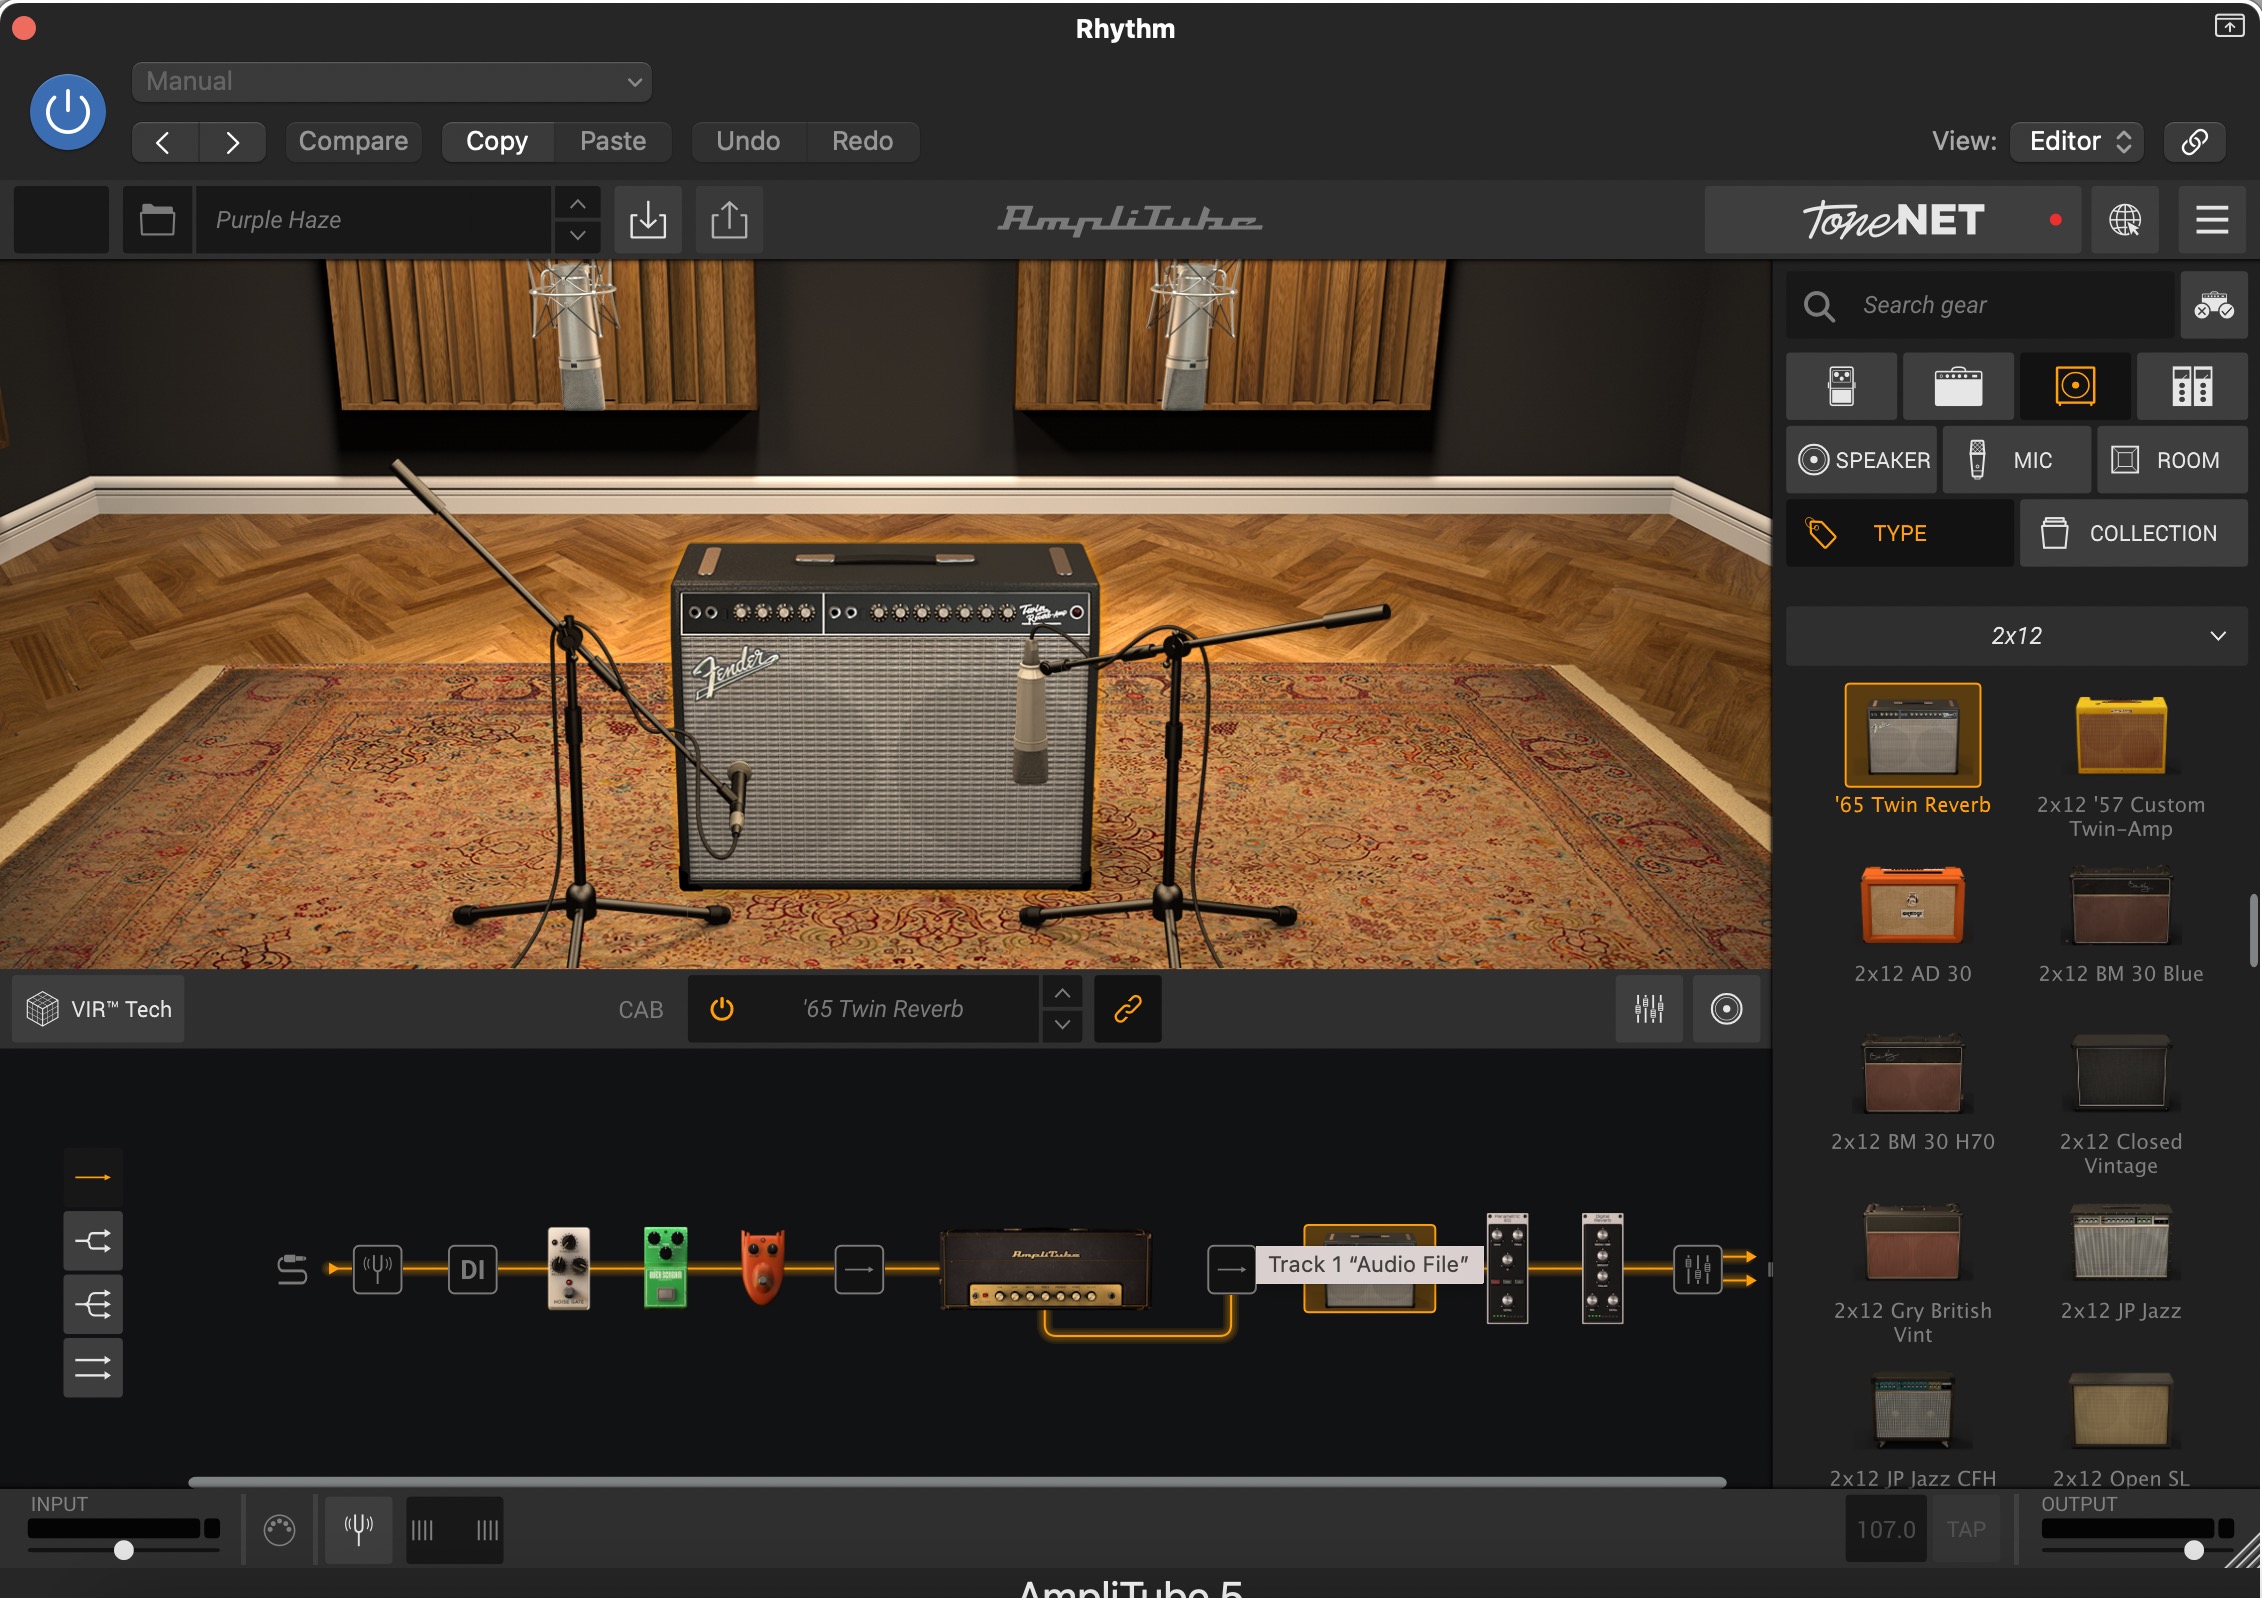Select the single serial signal chain routing

[x=93, y=1178]
